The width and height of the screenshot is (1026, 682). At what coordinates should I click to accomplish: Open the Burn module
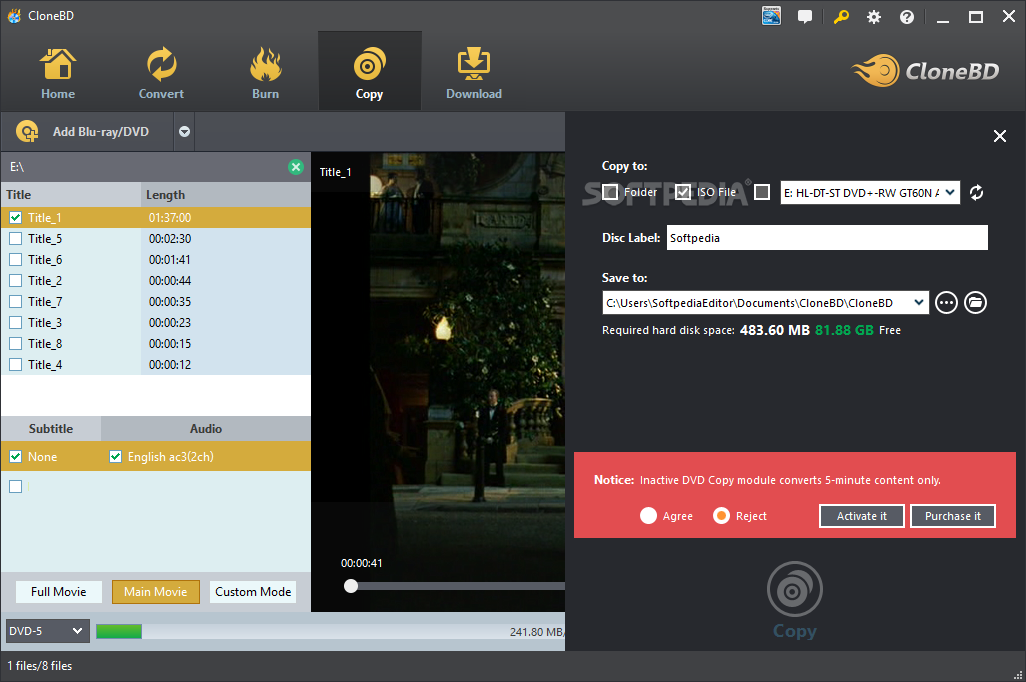tap(265, 73)
